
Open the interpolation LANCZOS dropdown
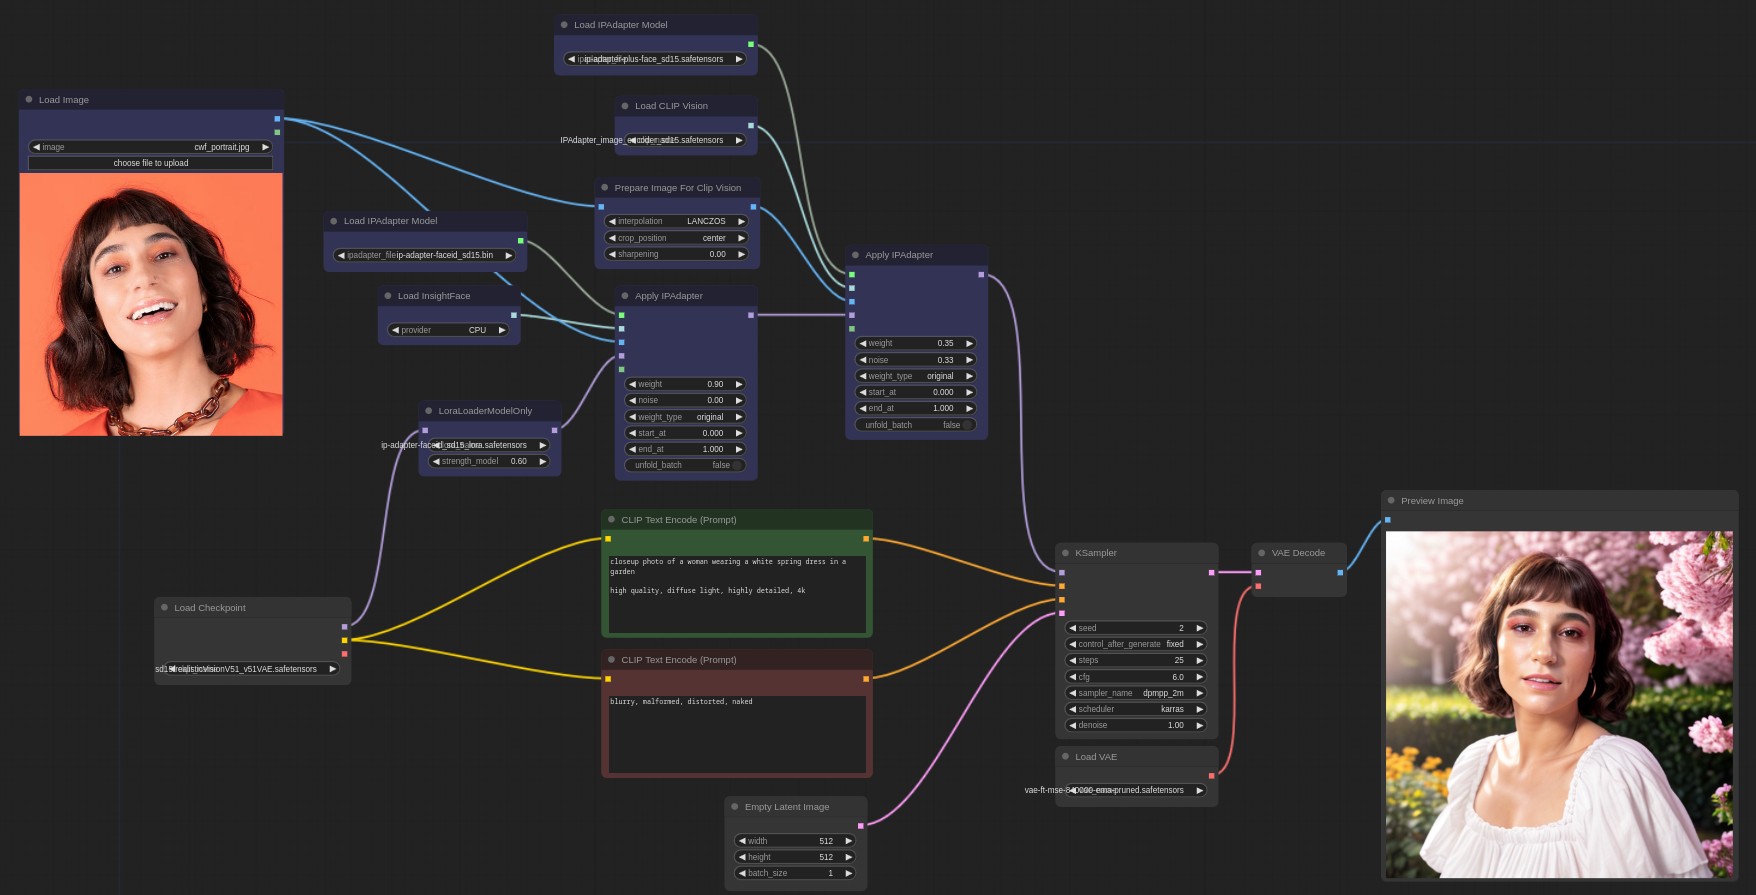[676, 221]
